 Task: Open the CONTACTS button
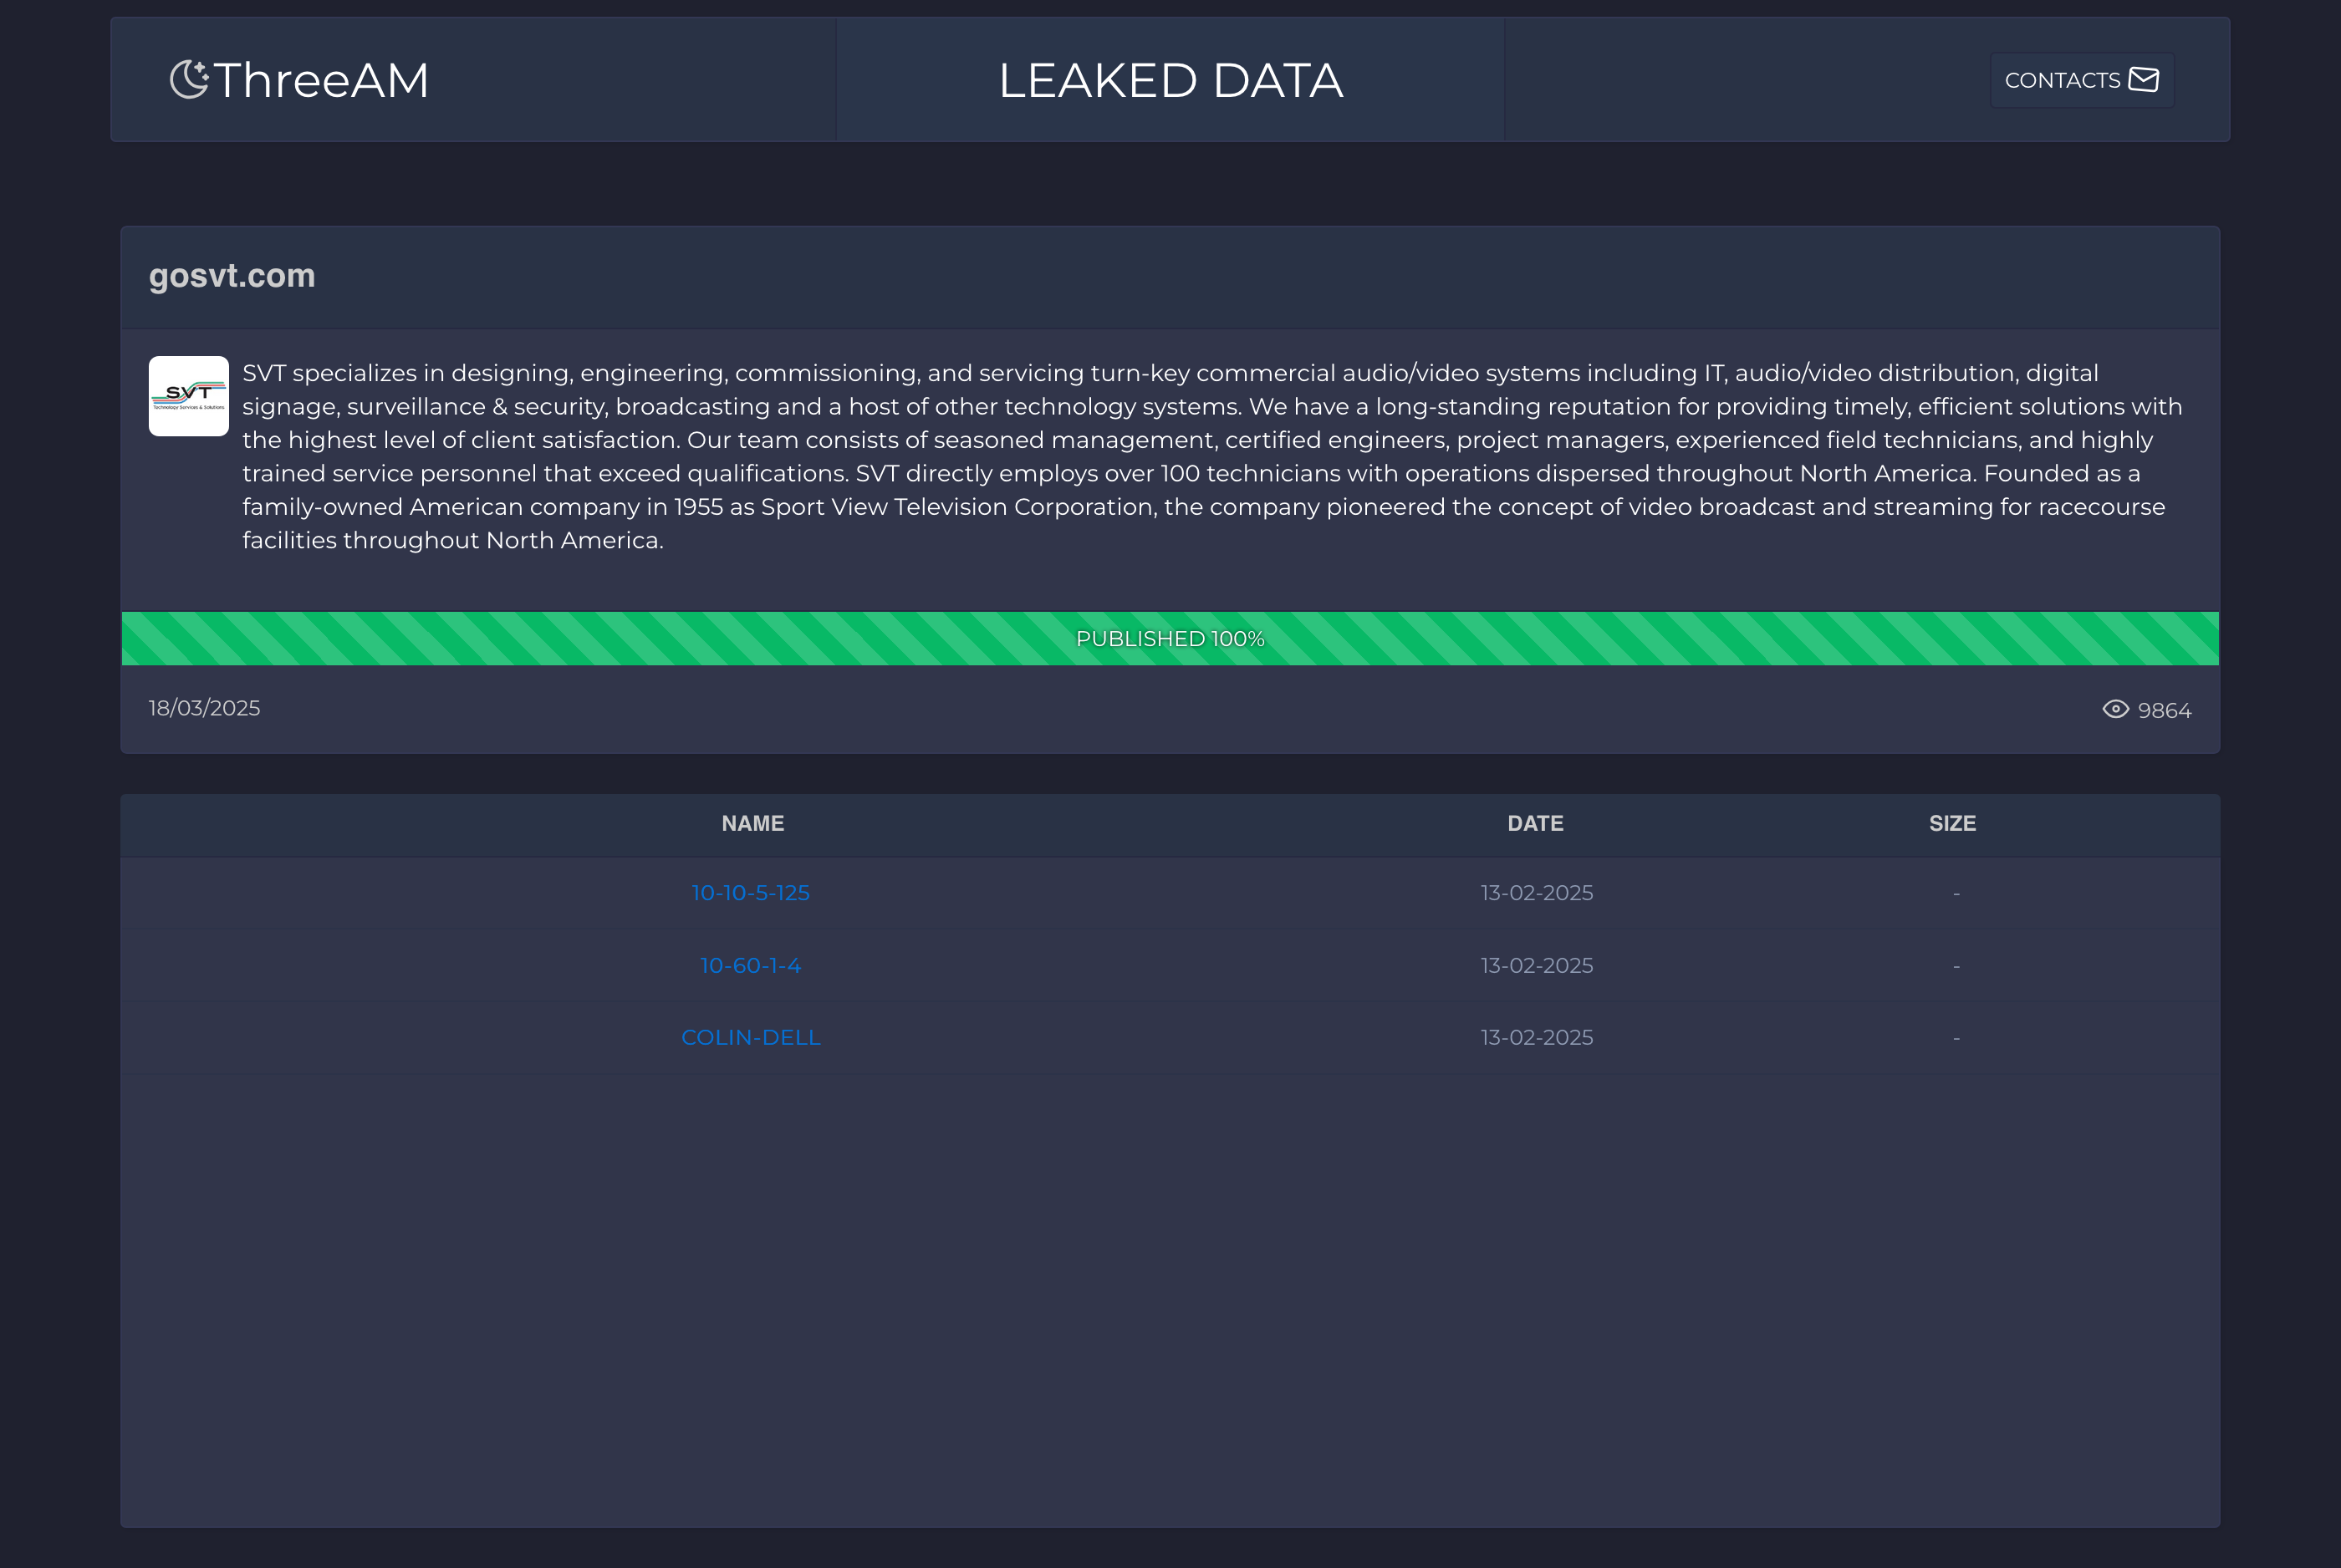pyautogui.click(x=2082, y=80)
